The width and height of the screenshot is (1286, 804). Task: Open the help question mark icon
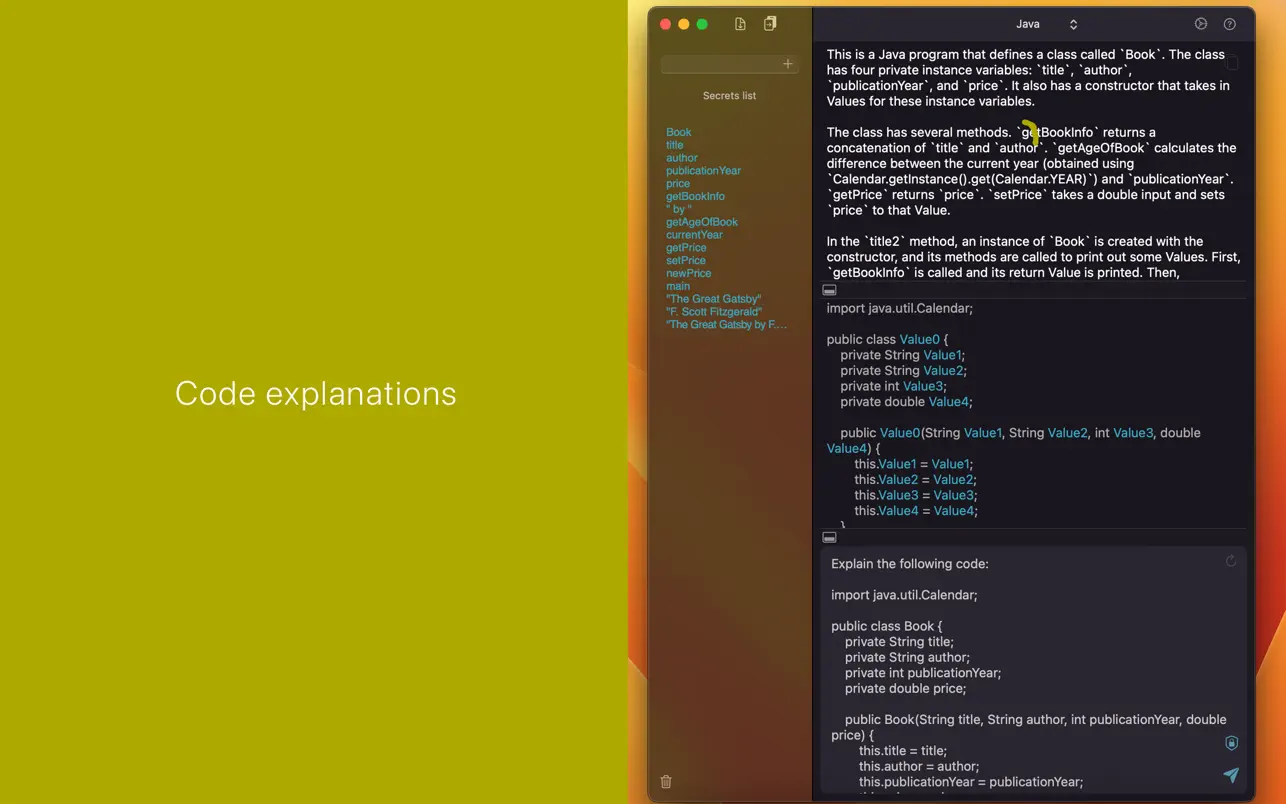[1230, 23]
